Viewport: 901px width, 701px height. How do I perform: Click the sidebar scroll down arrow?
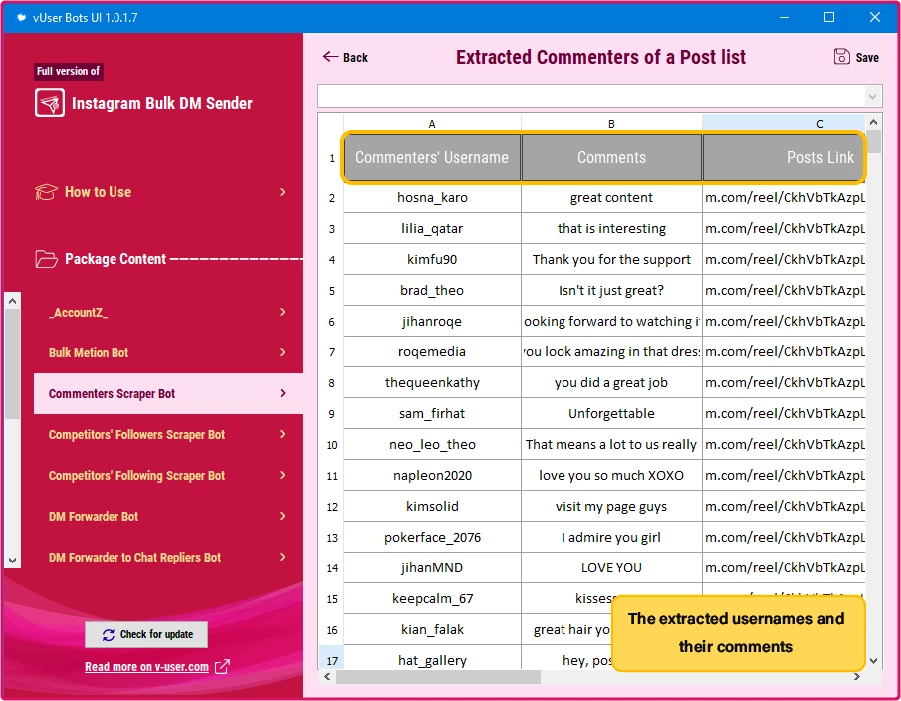(13, 560)
